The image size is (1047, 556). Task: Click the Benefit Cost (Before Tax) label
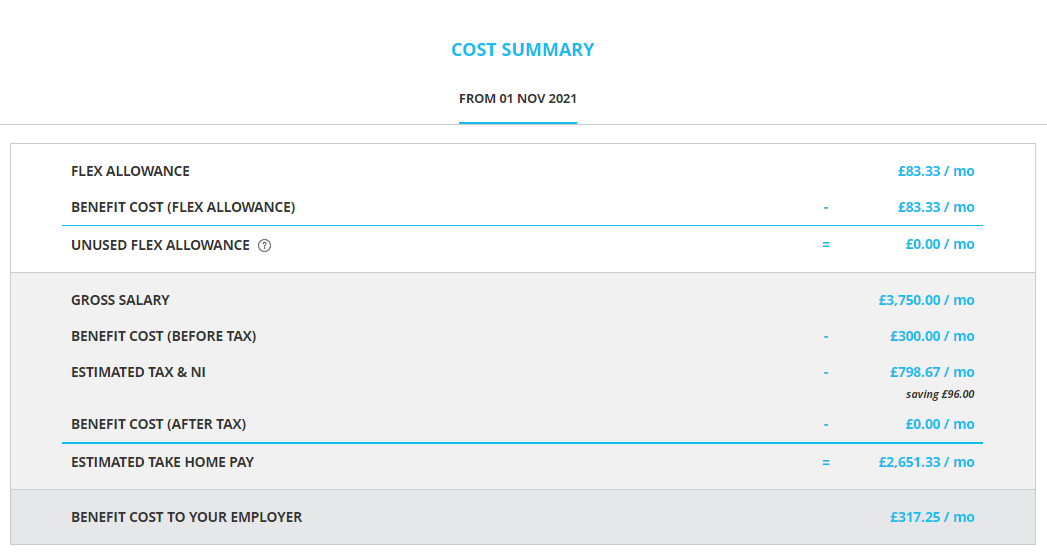164,336
